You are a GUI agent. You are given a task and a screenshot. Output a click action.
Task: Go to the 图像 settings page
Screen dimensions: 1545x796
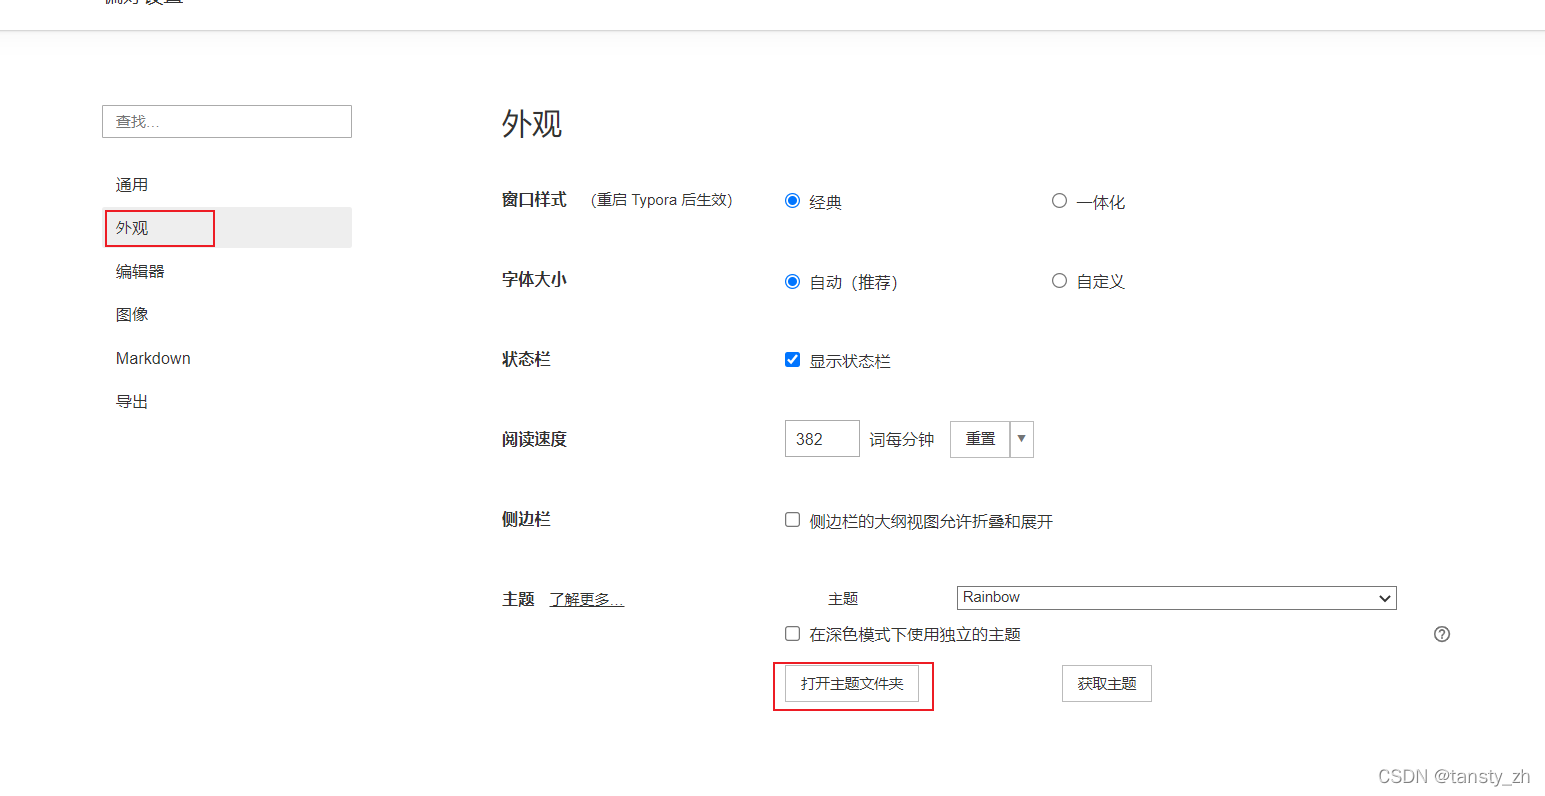coord(133,313)
